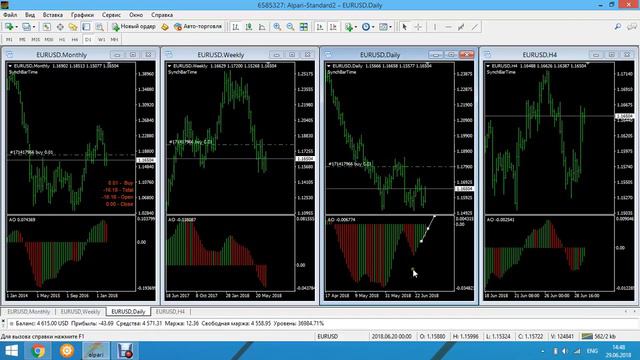Expand one-click trading triangle in EURUSD.H4 chart
Image resolution: width=640 pixels, height=360 pixels.
488,66
